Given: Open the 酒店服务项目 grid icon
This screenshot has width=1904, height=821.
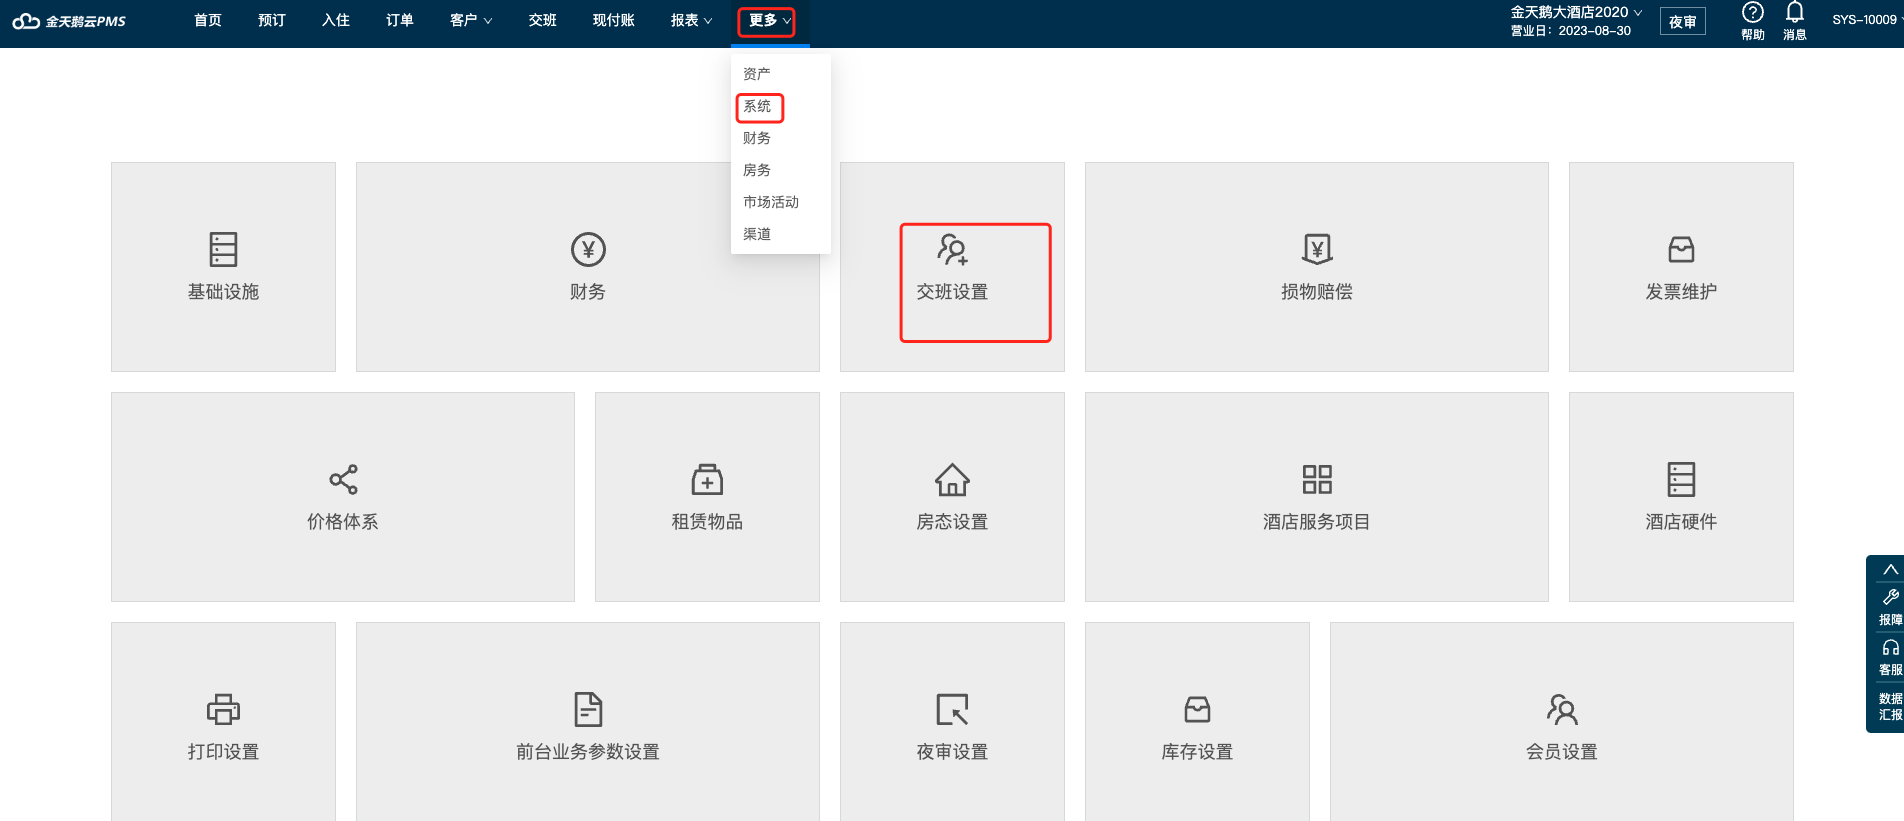Looking at the screenshot, I should point(1317,479).
